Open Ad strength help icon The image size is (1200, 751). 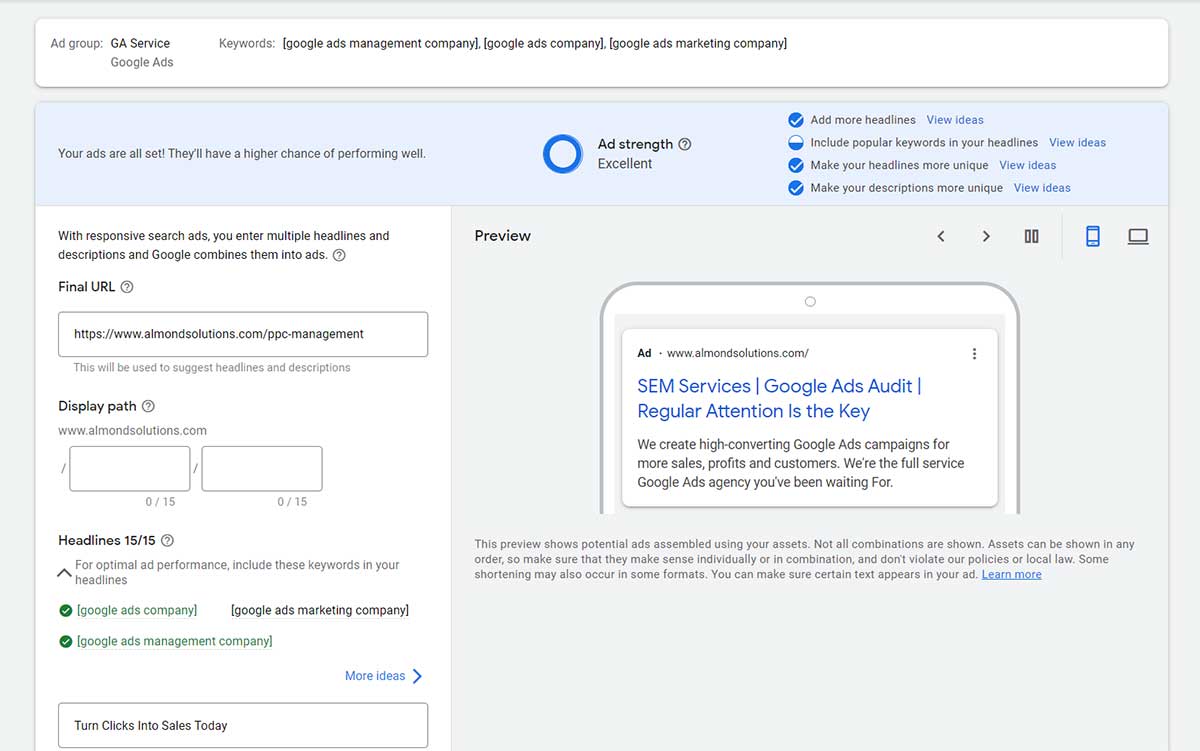pos(685,144)
